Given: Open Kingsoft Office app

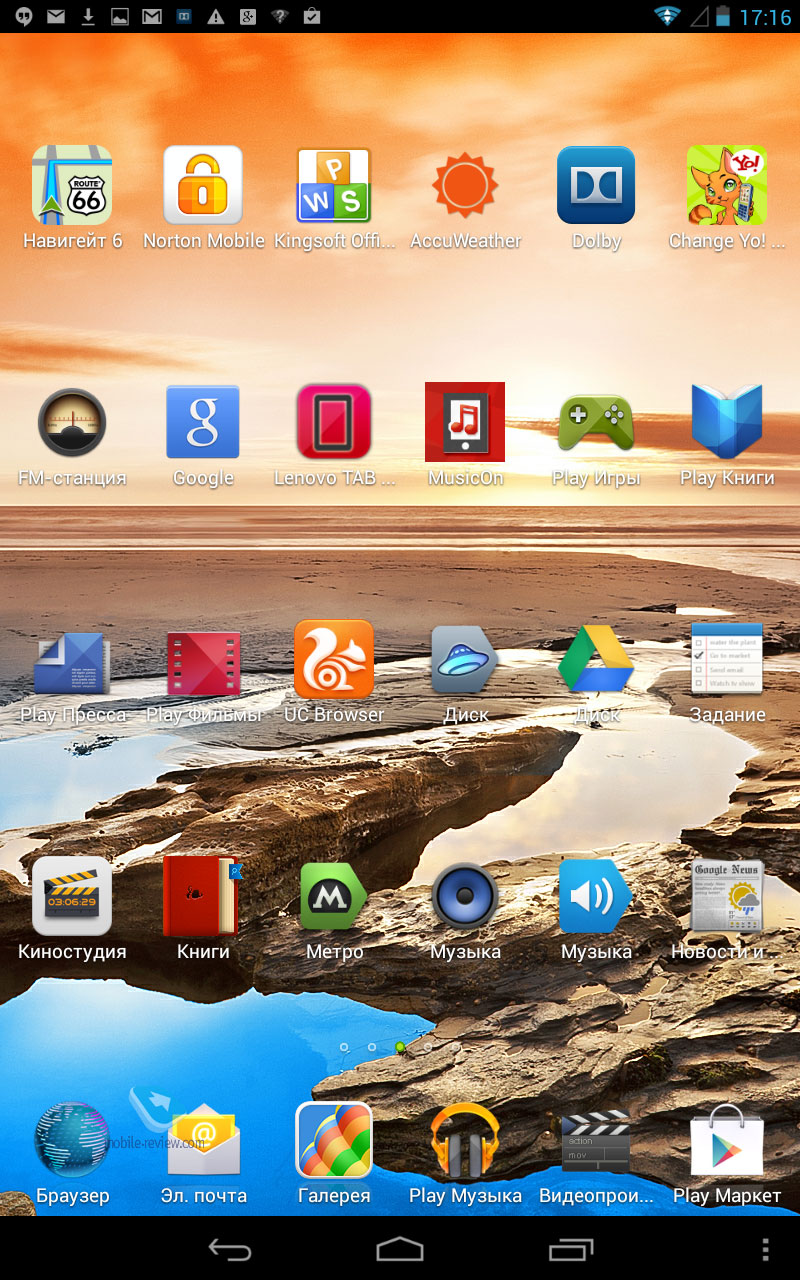Looking at the screenshot, I should (334, 186).
